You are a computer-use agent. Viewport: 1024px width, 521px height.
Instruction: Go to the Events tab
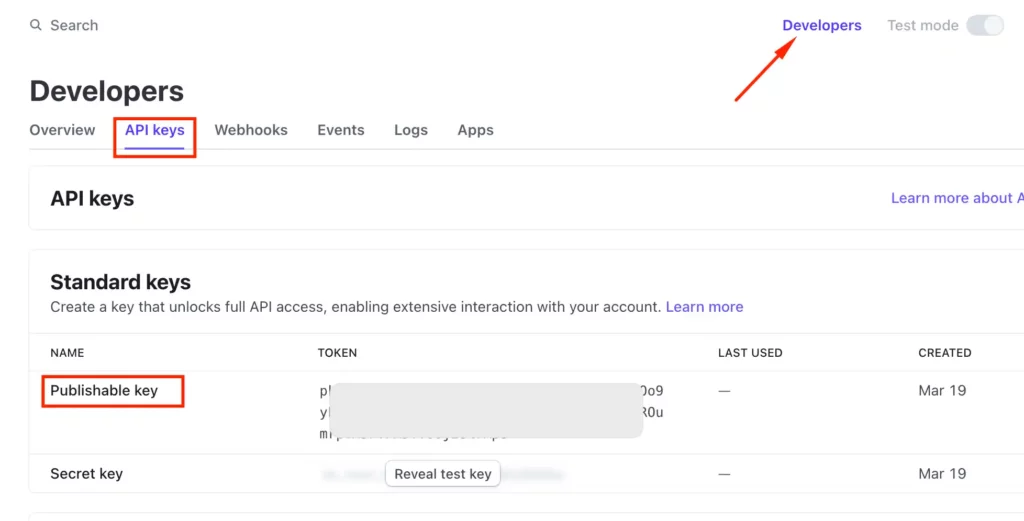click(341, 130)
